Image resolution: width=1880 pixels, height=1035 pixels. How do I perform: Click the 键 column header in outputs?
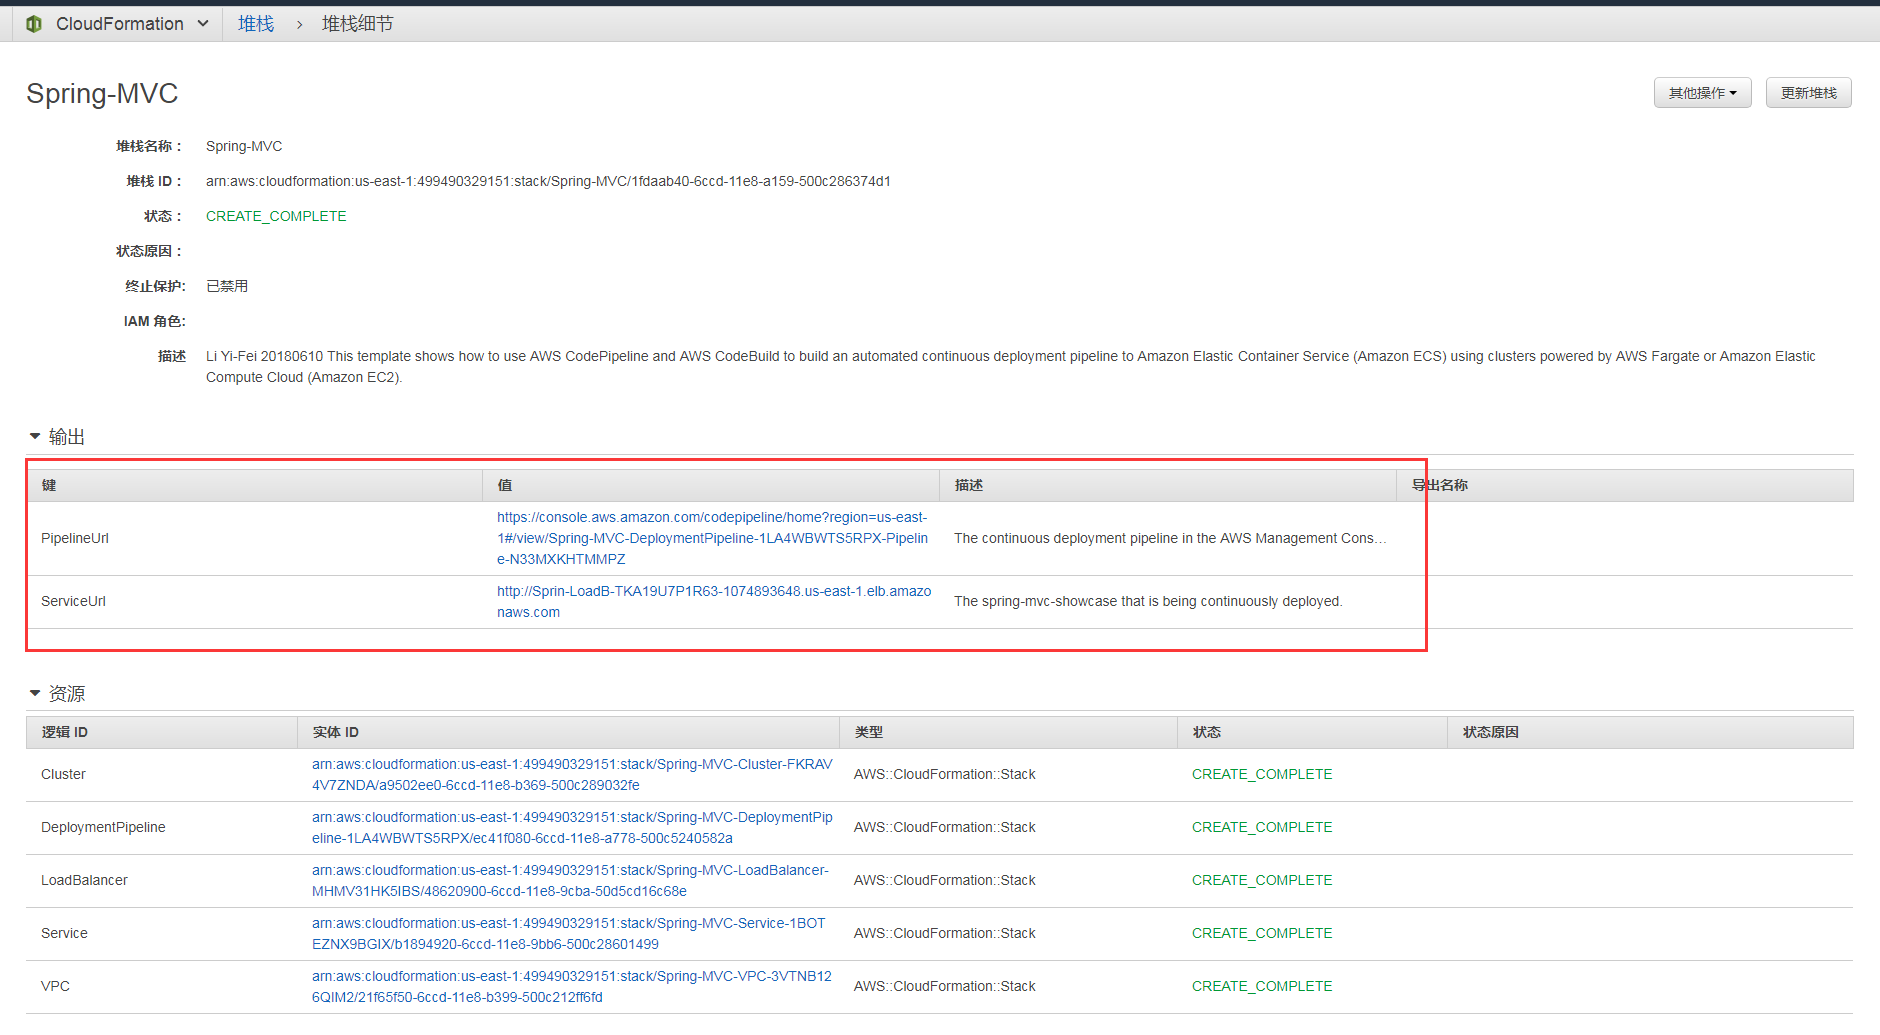pyautogui.click(x=254, y=485)
